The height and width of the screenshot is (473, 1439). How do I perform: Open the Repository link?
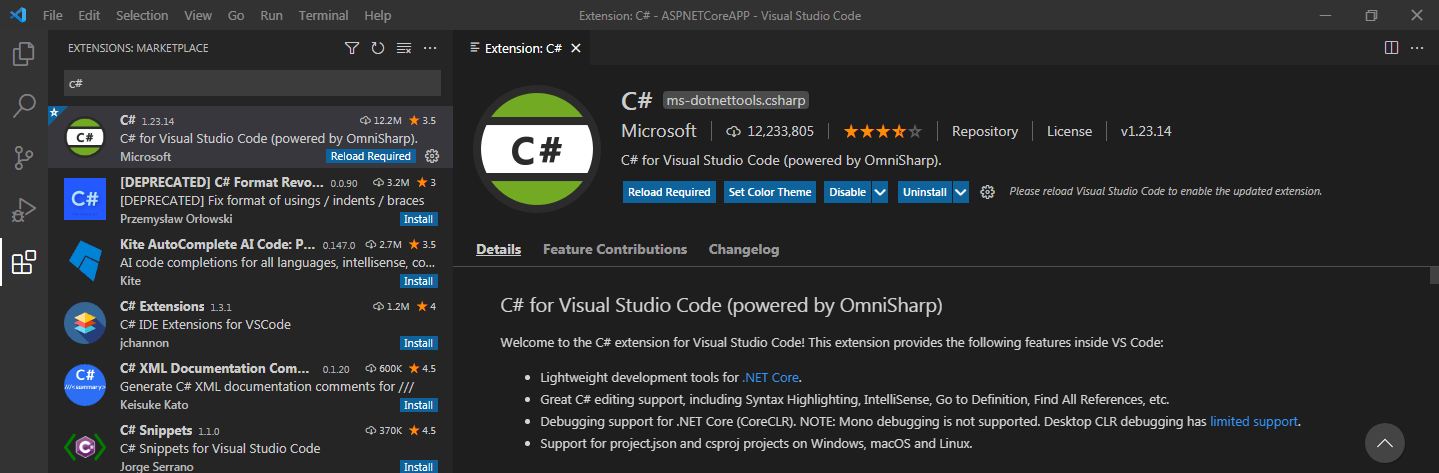tap(985, 131)
